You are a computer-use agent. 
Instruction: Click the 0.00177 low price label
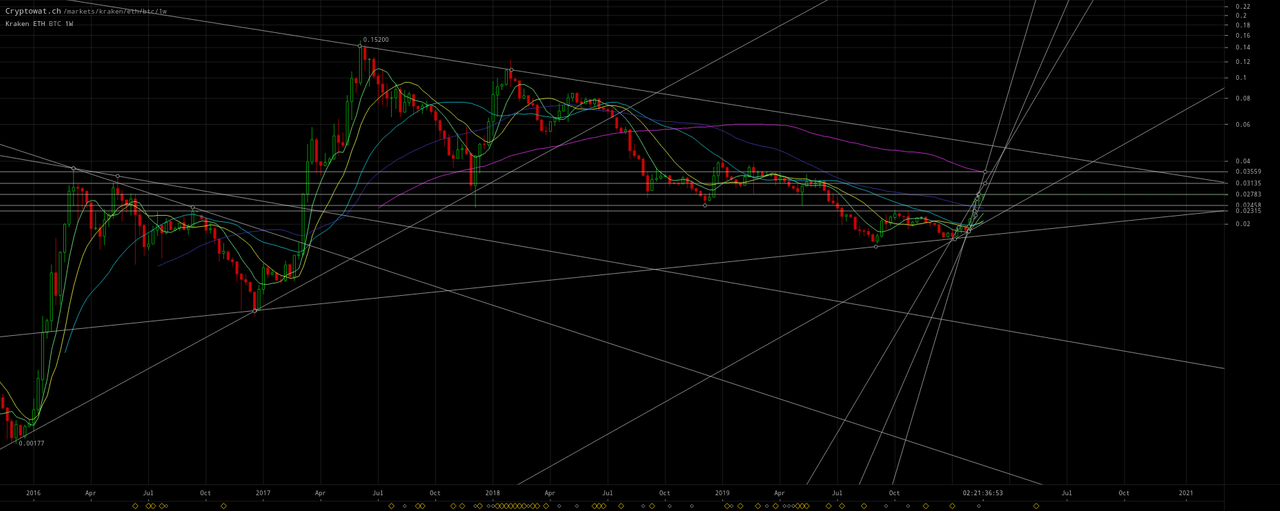[x=31, y=443]
